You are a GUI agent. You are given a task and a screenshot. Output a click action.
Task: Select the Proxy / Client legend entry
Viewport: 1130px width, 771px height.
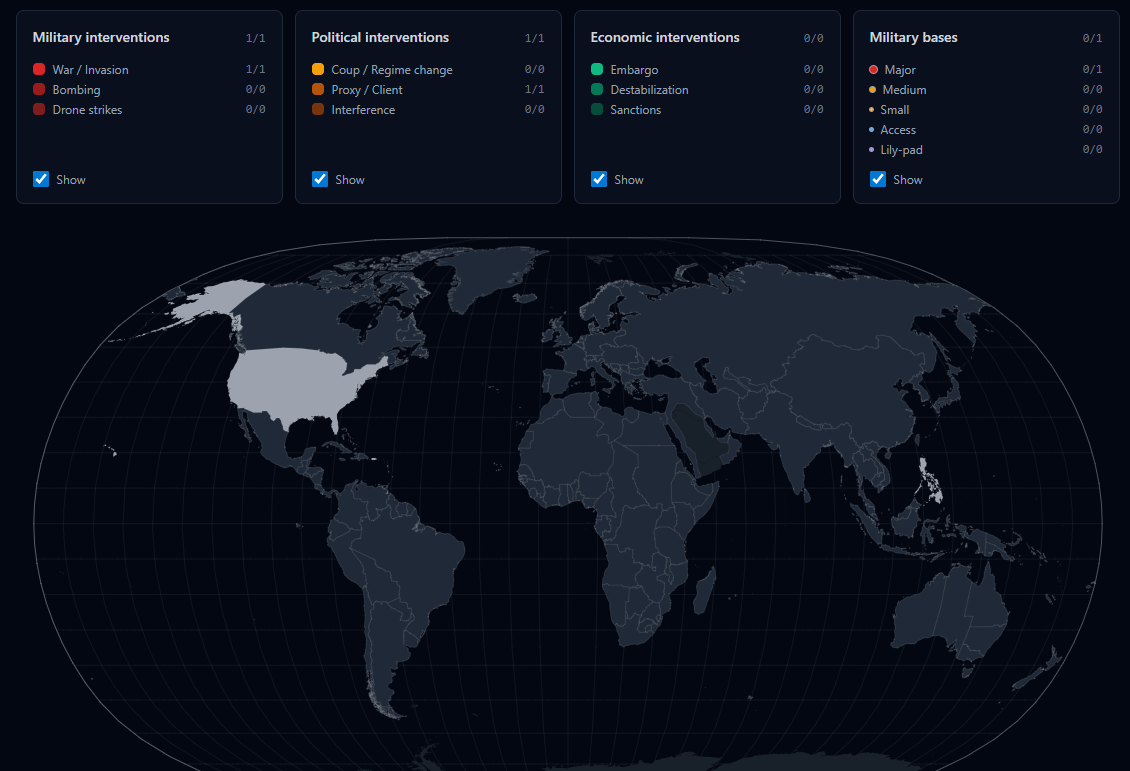pyautogui.click(x=366, y=90)
